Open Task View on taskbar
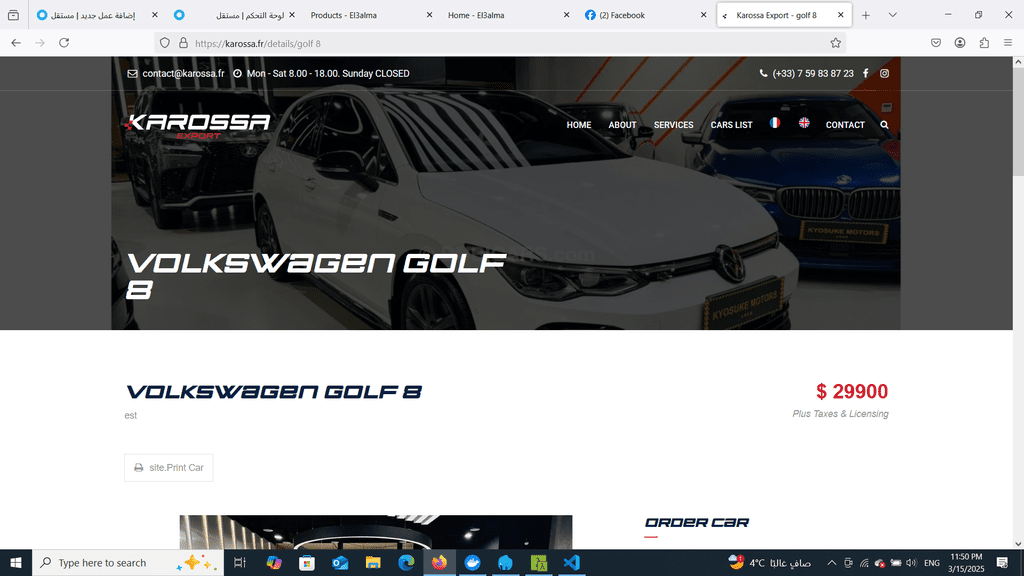This screenshot has height=576, width=1024. (240, 562)
